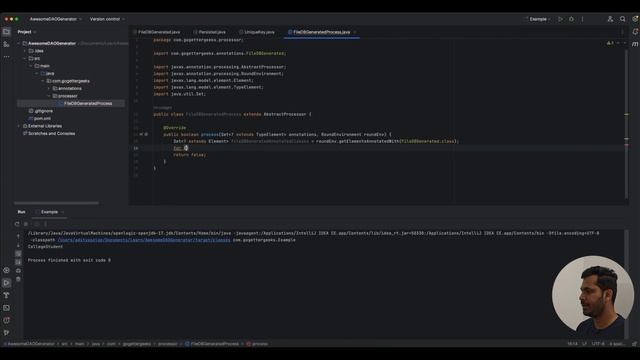Run the Example configuration with play icon
This screenshot has width=640, height=360.
tap(560, 19)
